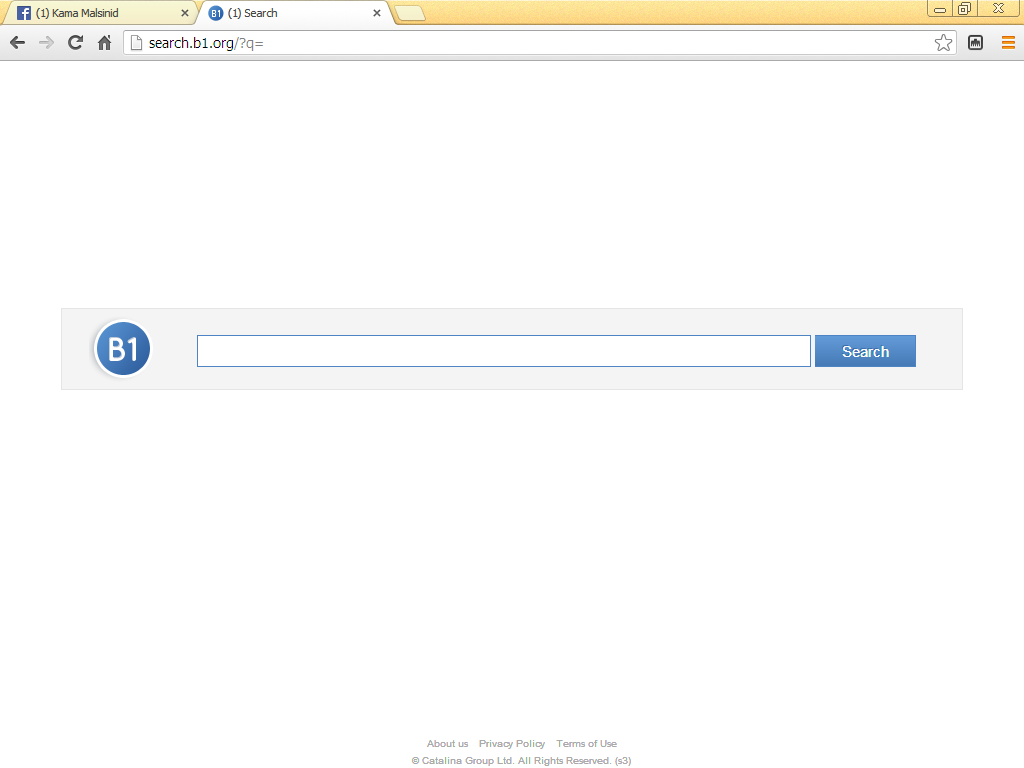Viewport: 1024px width, 768px height.
Task: Open the Privacy Policy link
Action: point(512,744)
